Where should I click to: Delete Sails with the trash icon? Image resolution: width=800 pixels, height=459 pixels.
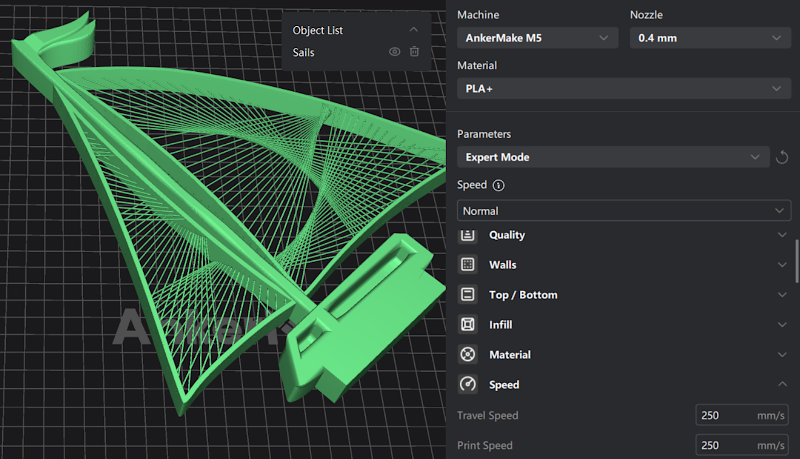coord(414,52)
